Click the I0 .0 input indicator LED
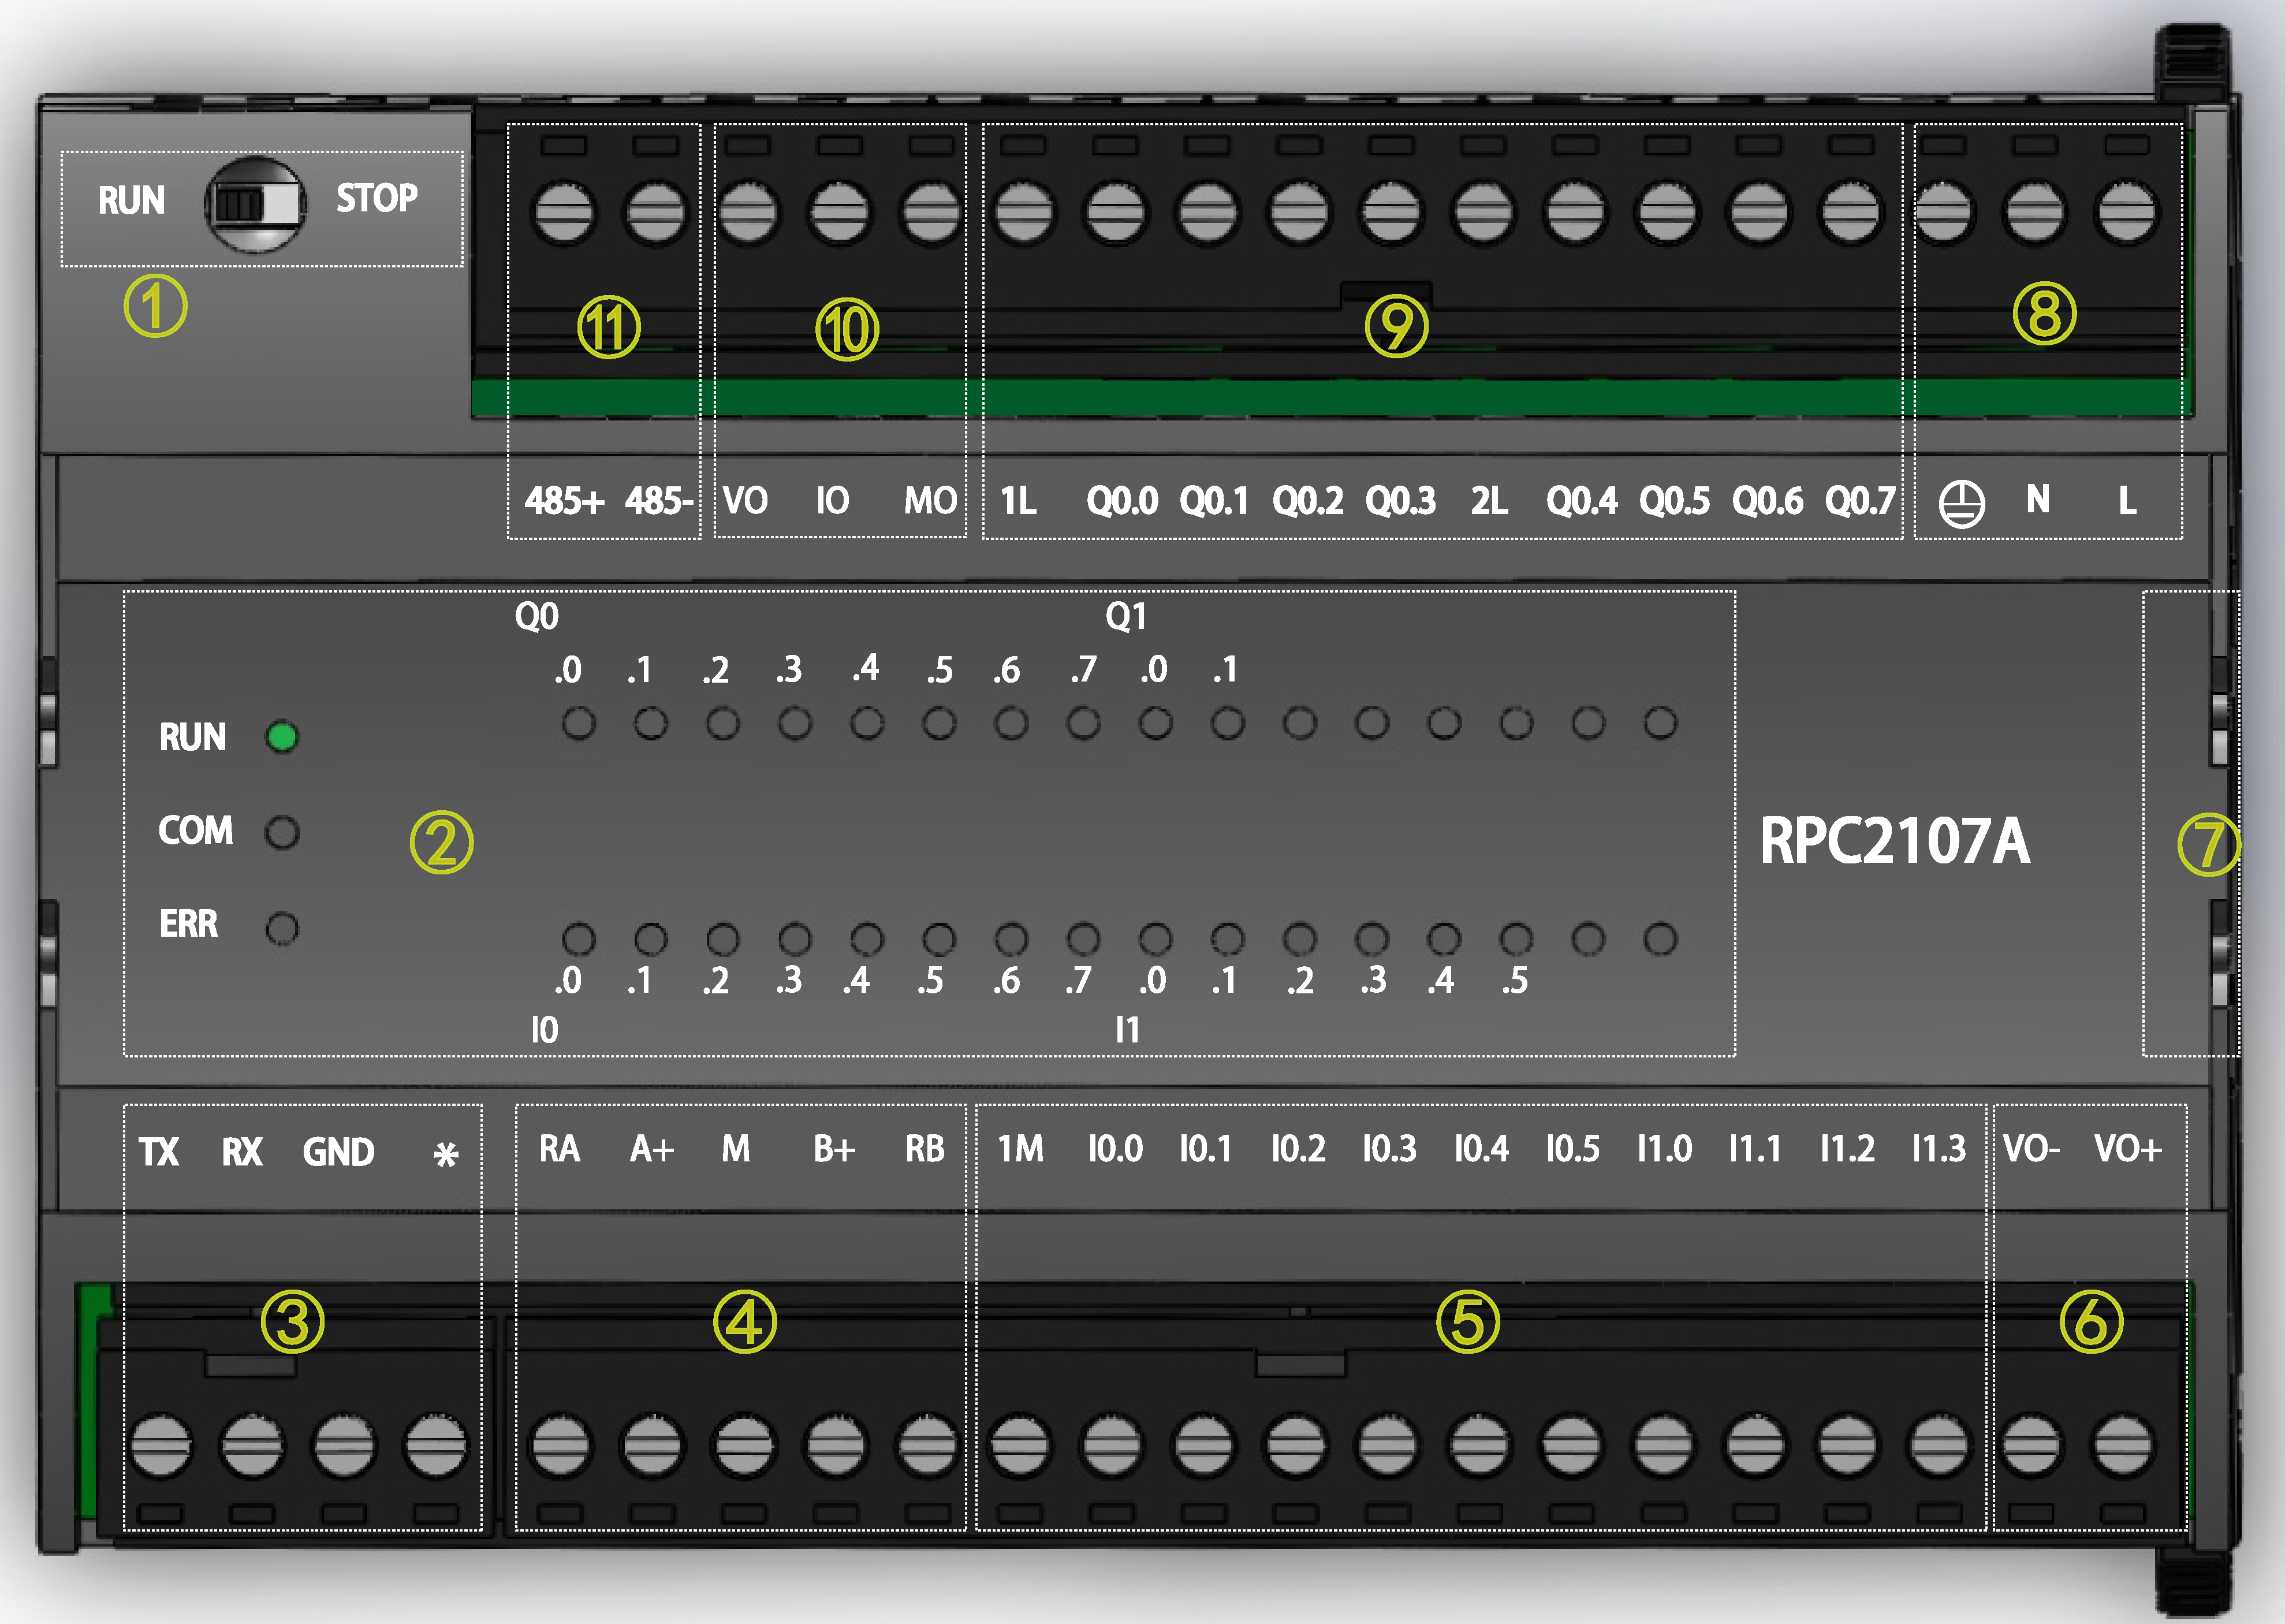 pyautogui.click(x=579, y=939)
